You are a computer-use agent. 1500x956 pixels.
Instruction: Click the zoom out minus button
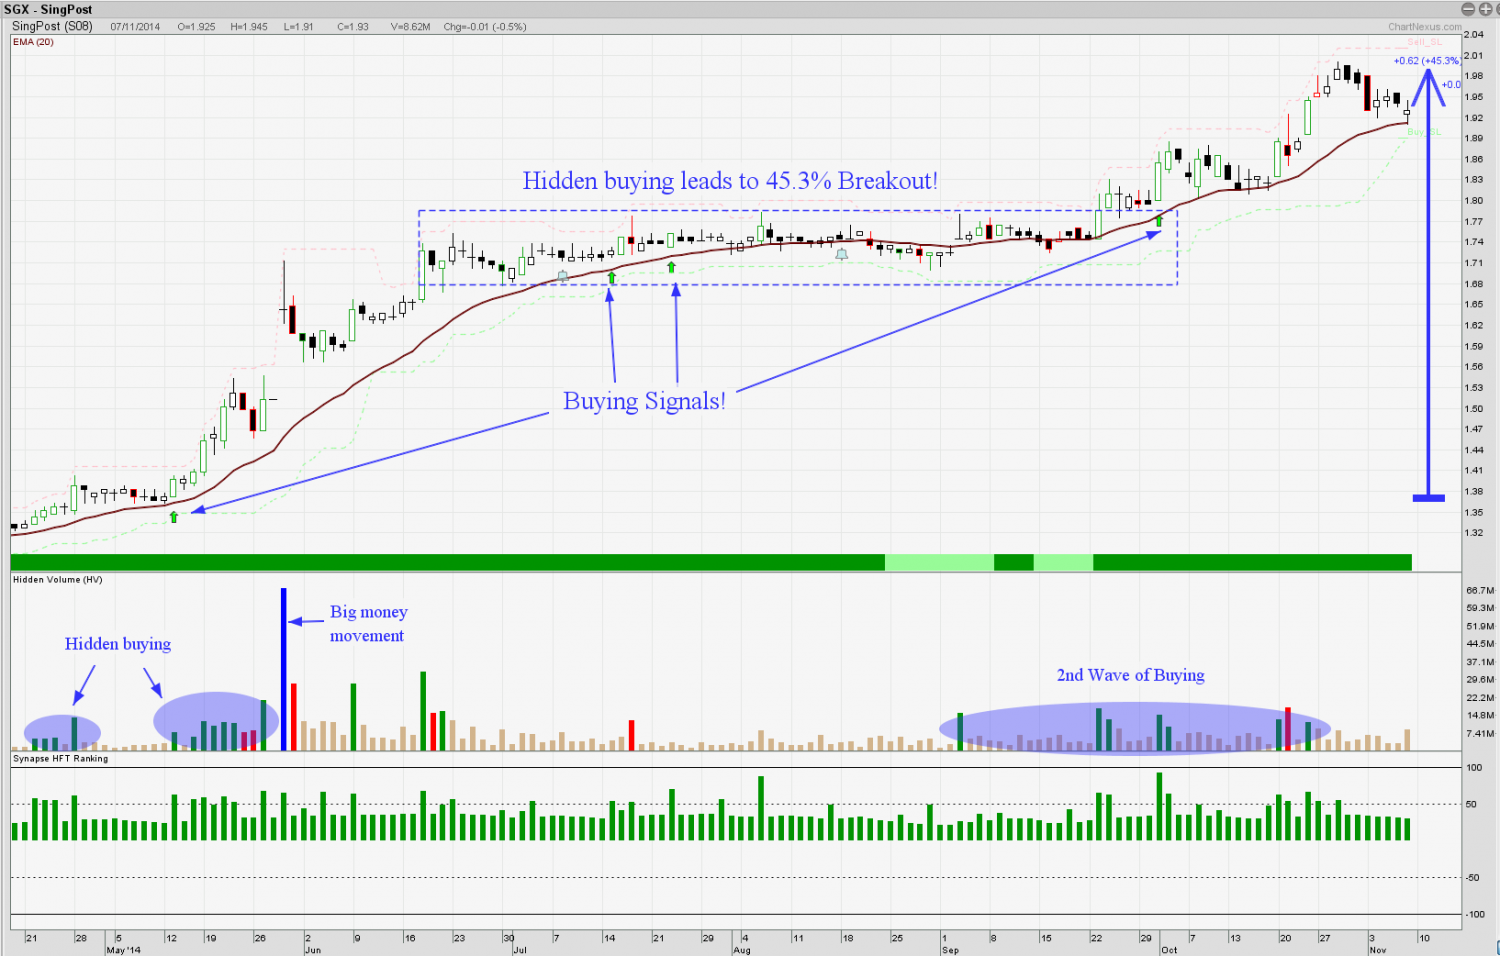click(1468, 9)
